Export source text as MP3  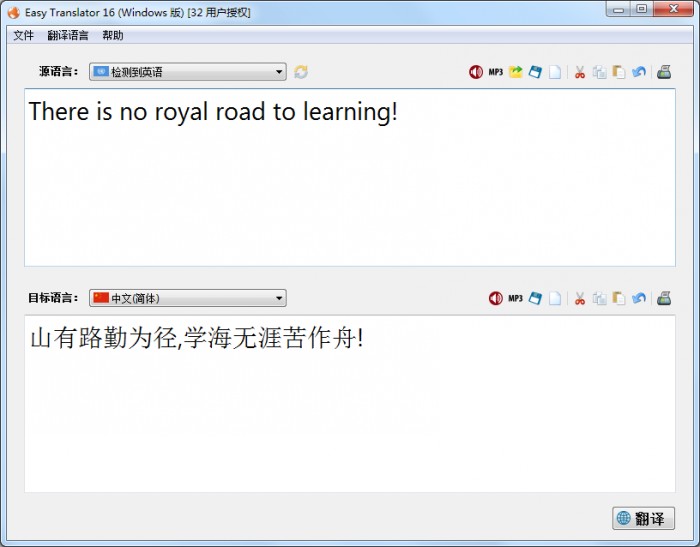point(496,72)
